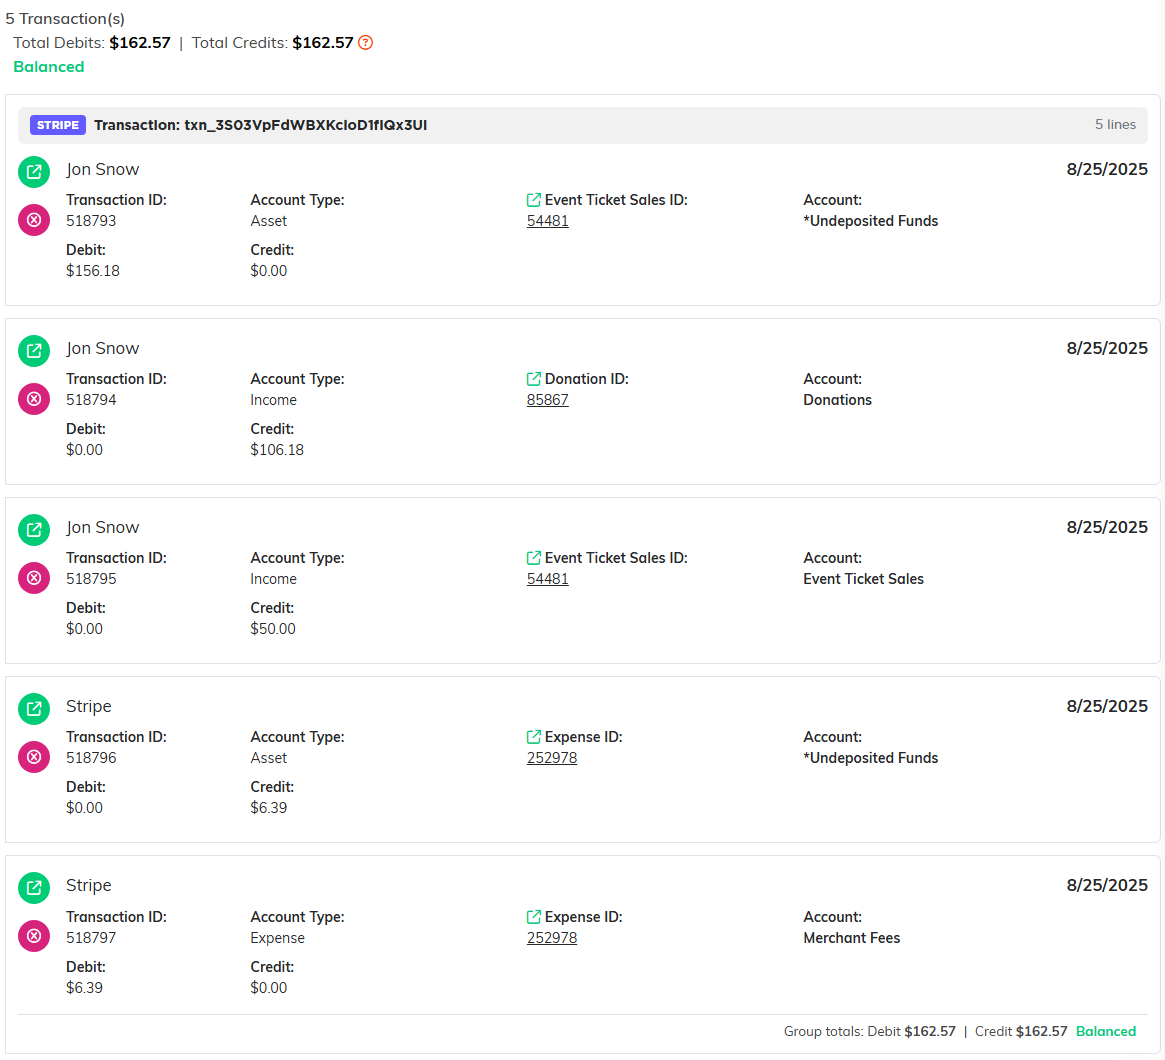Click the Stripe transaction ID txn_3S03VpFdWBXKcIoD1fIQx3UI
Viewport: 1165px width, 1060px height.
pyautogui.click(x=305, y=125)
